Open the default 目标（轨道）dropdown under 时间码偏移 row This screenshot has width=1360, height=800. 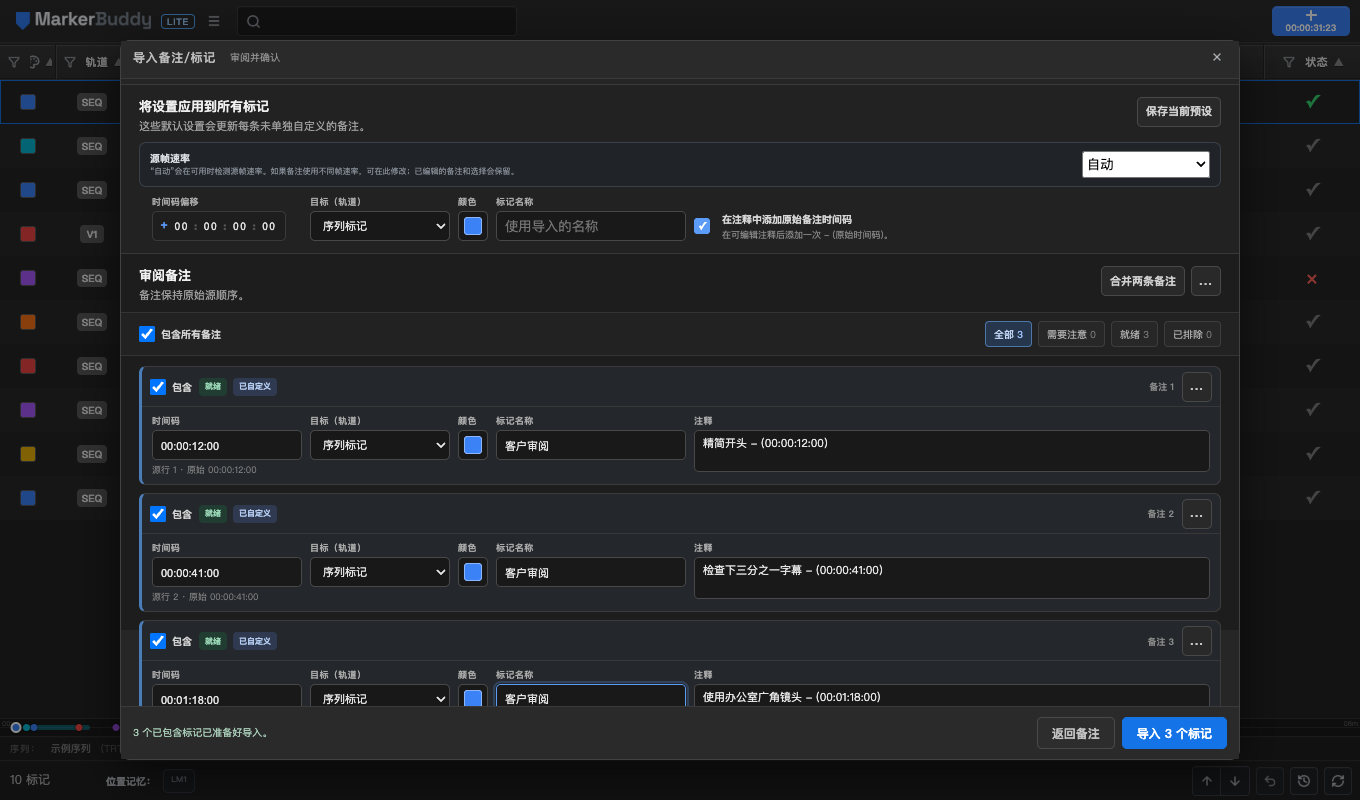[380, 226]
